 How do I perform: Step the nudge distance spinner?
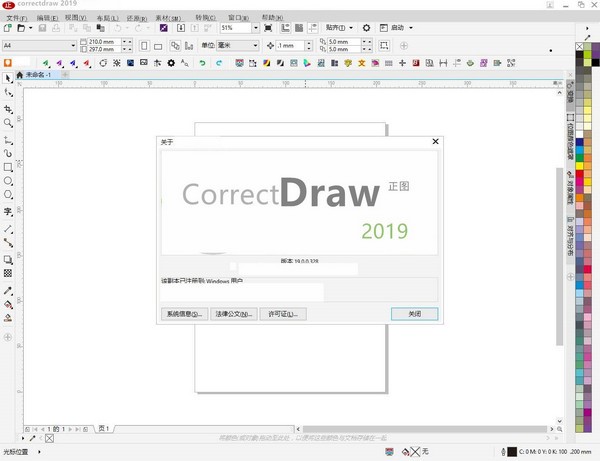click(309, 46)
